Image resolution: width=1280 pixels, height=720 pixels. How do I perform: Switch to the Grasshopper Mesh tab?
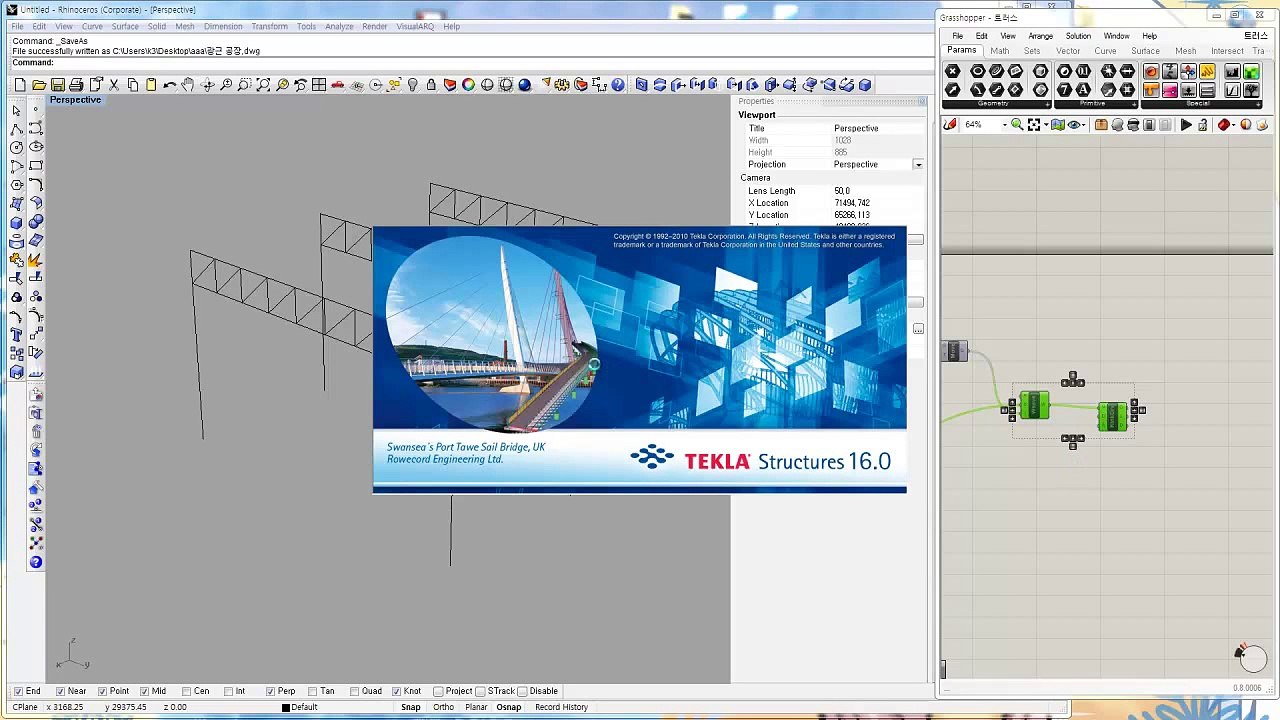tap(1185, 51)
